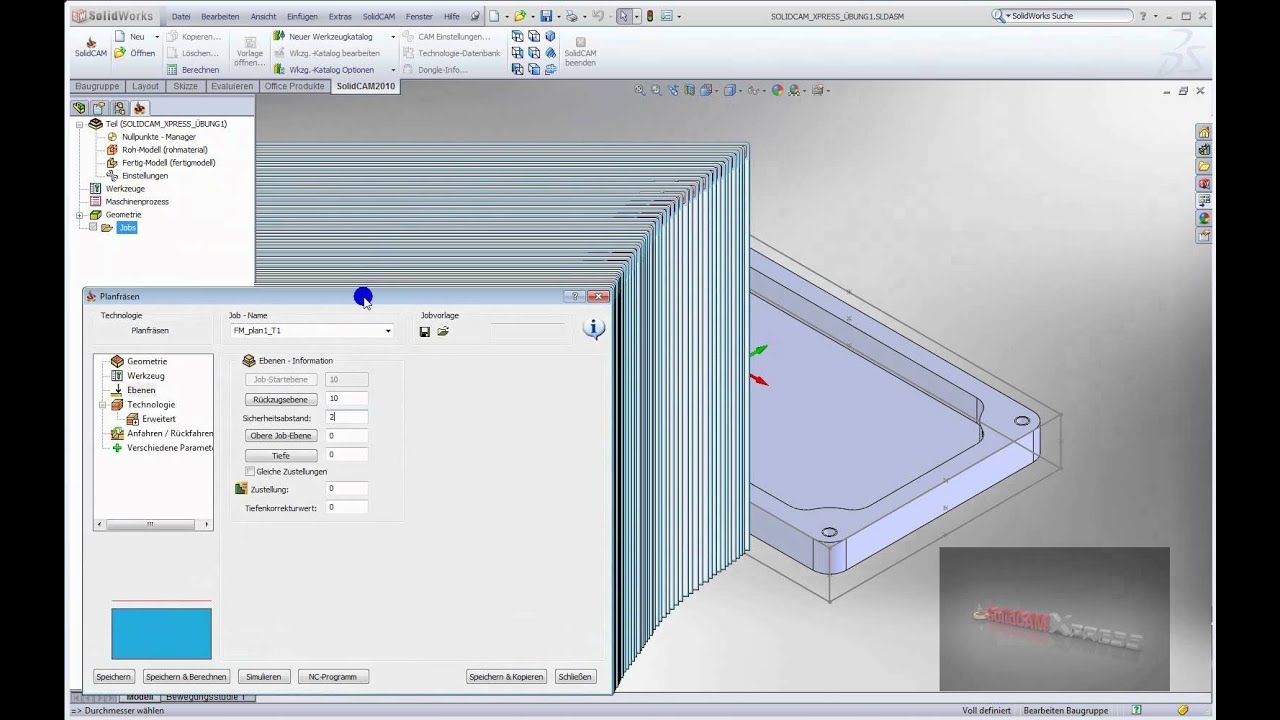Open the view orientation dropdown arrow

coord(715,90)
